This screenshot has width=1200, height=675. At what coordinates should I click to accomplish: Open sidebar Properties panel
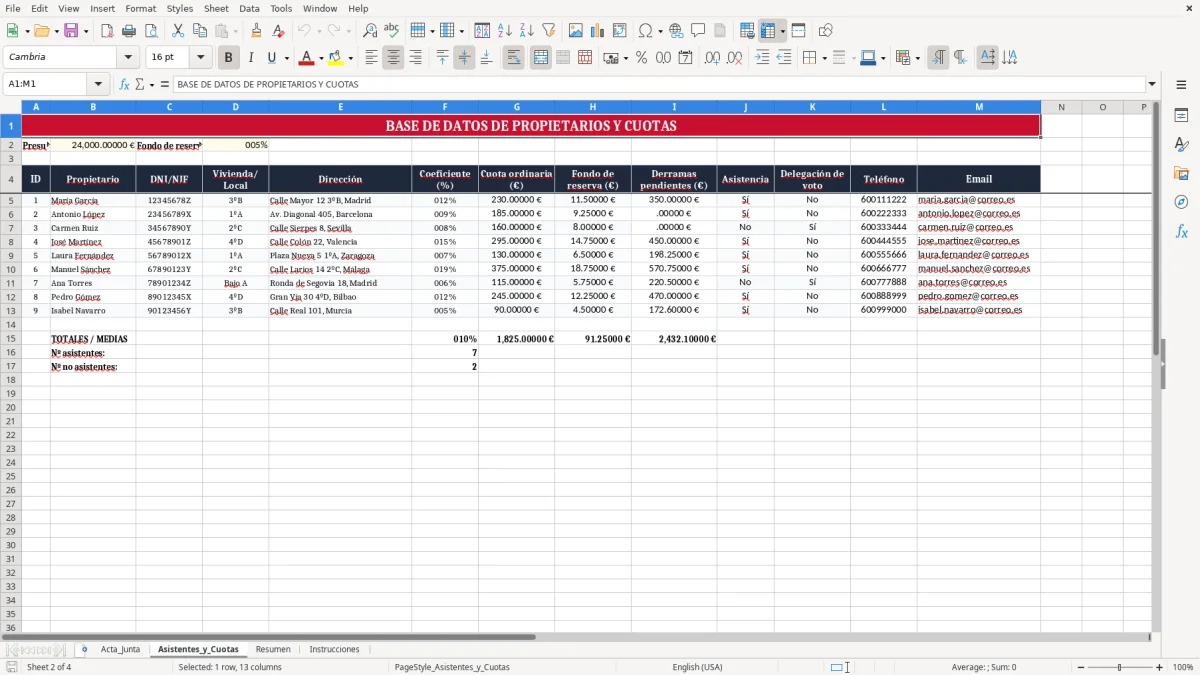click(x=1181, y=116)
